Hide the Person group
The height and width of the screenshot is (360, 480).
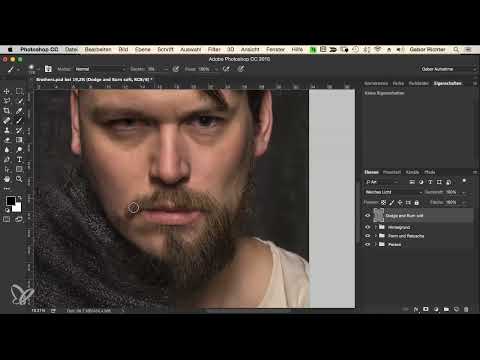tap(368, 244)
